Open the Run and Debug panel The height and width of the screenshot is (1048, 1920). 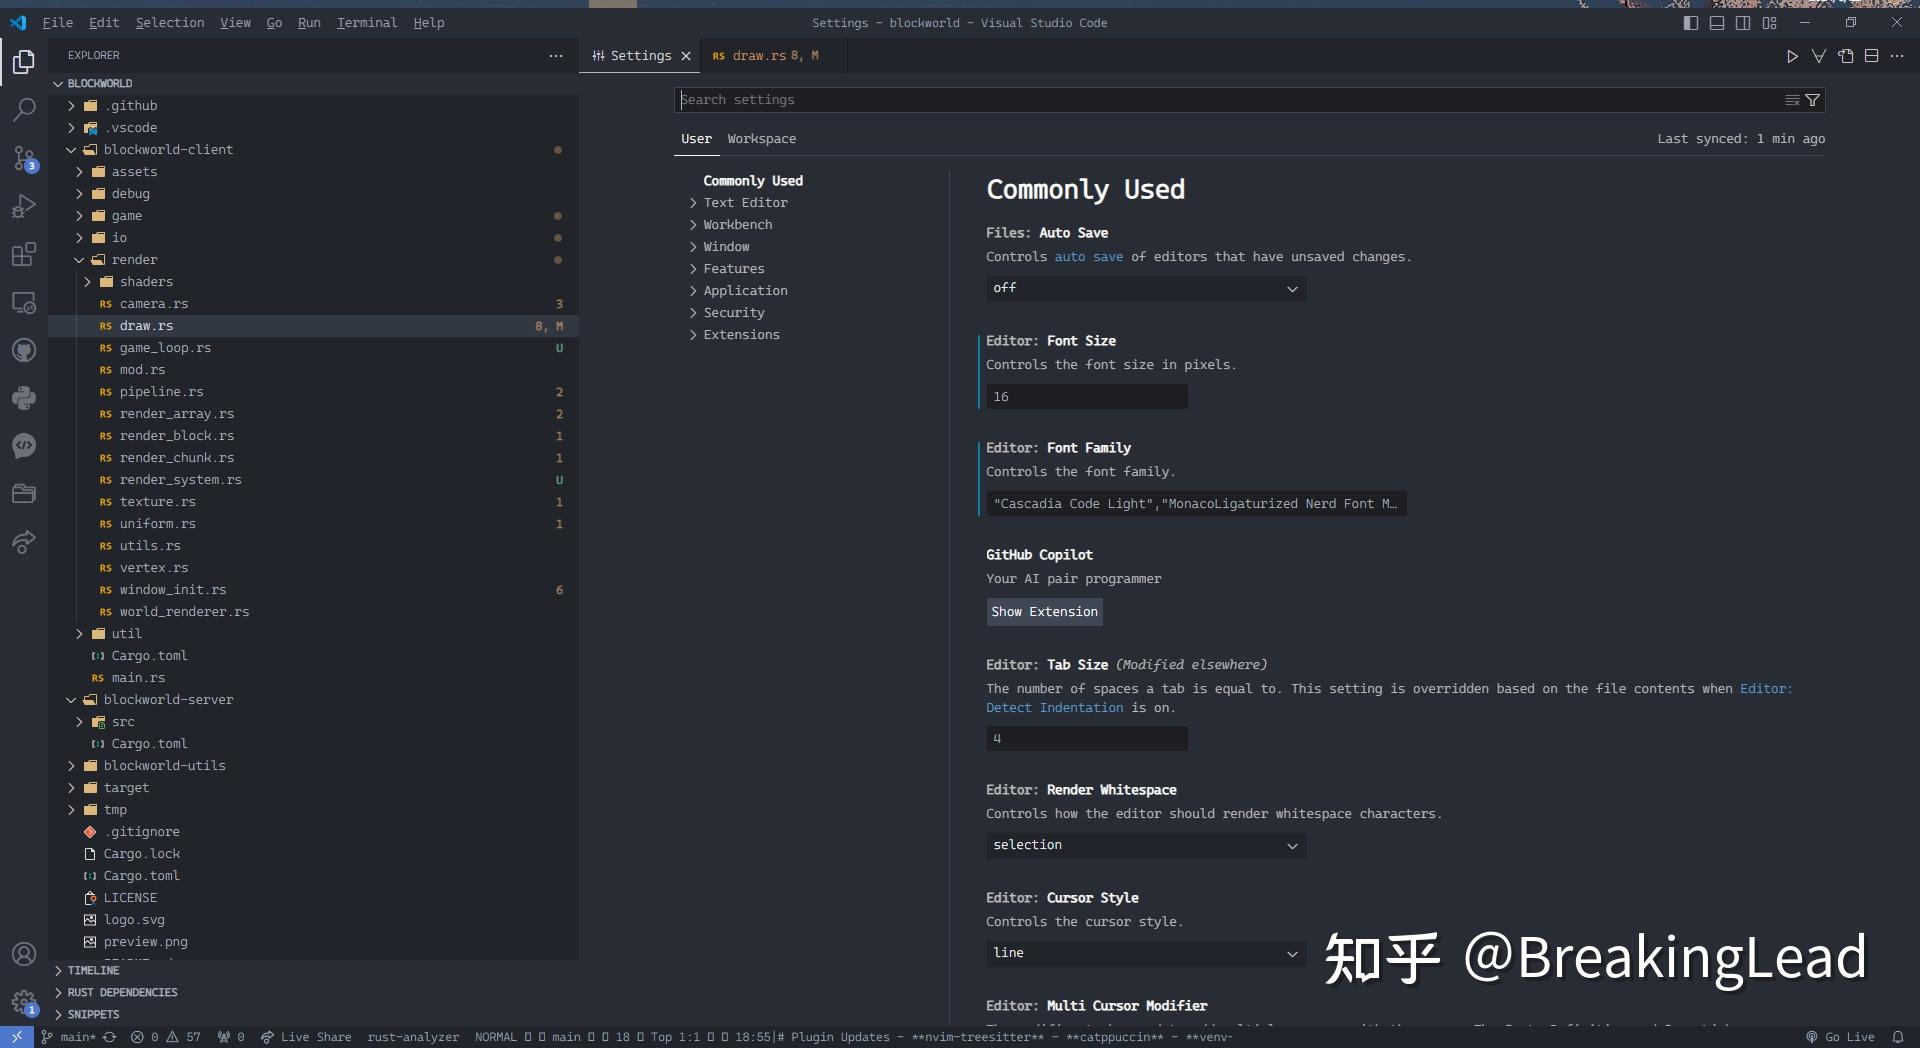coord(24,206)
